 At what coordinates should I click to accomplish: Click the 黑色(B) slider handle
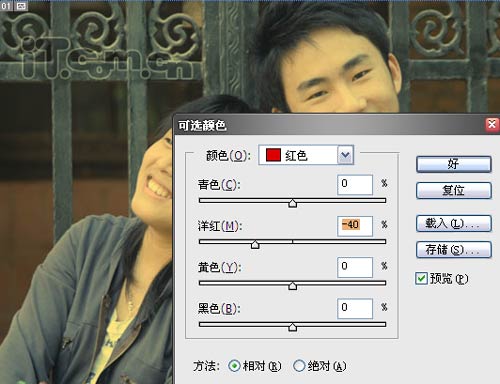pos(292,327)
